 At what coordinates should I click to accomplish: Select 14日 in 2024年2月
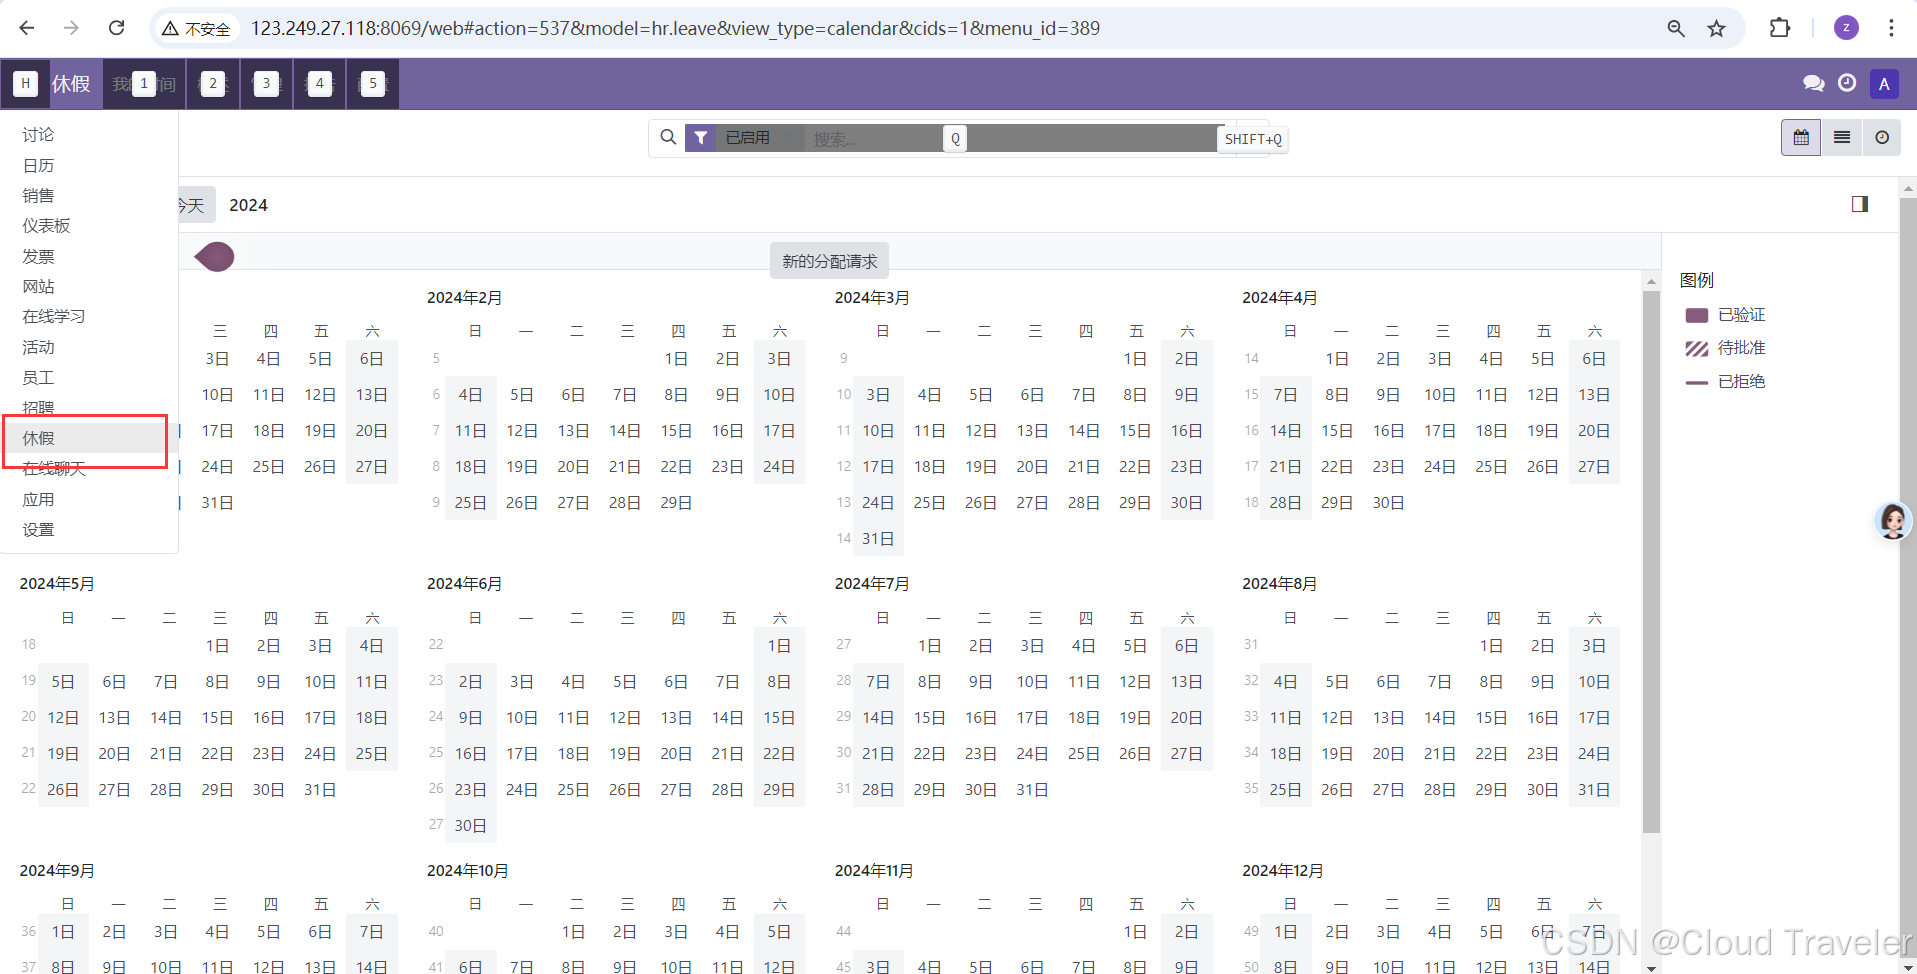click(x=624, y=431)
